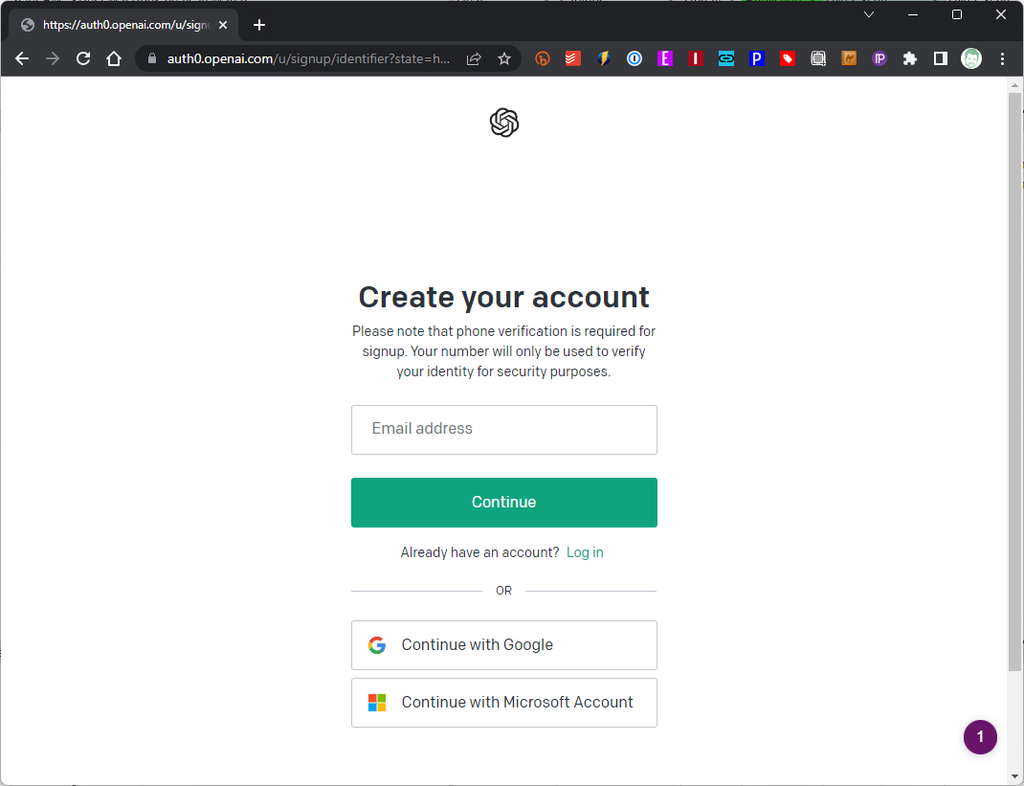Click the OpenAI logo above the signup form

504,122
